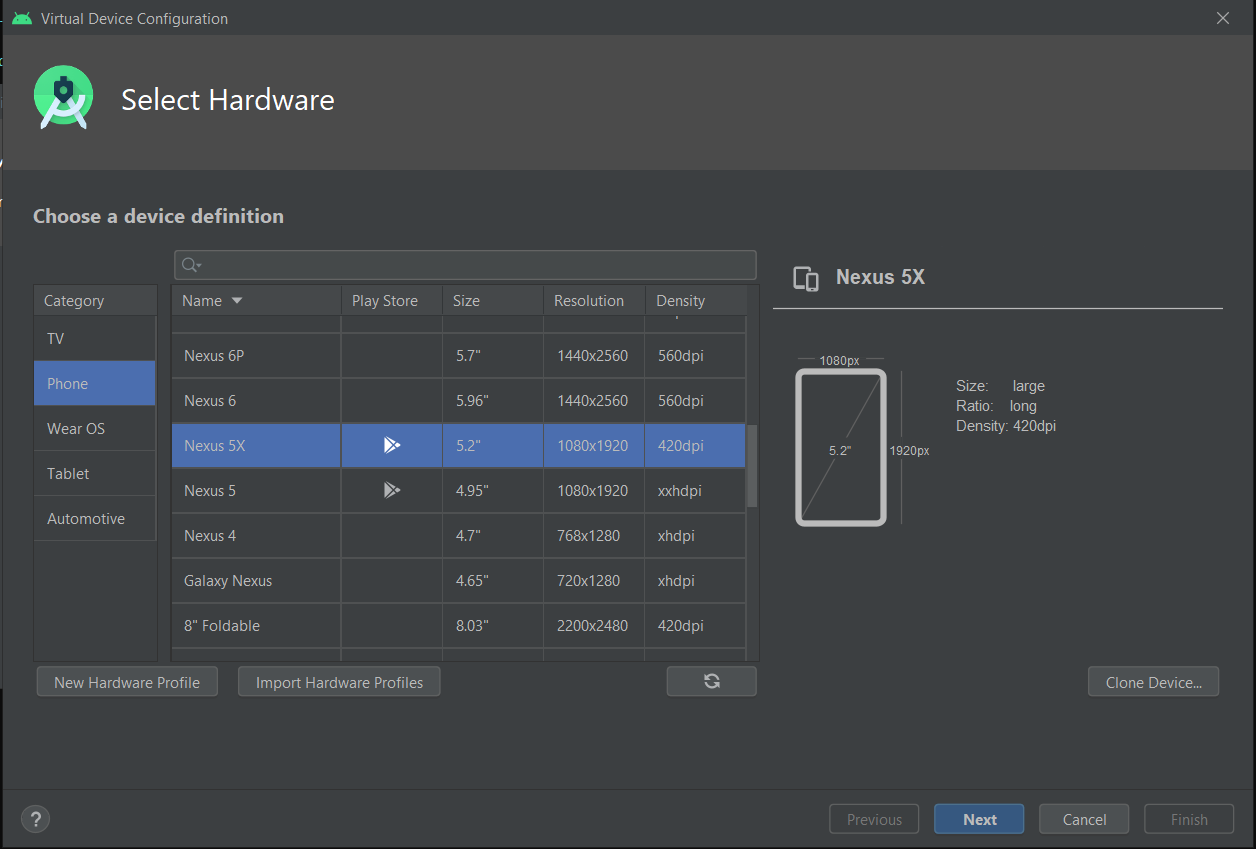Click the Density column header

[x=696, y=300]
